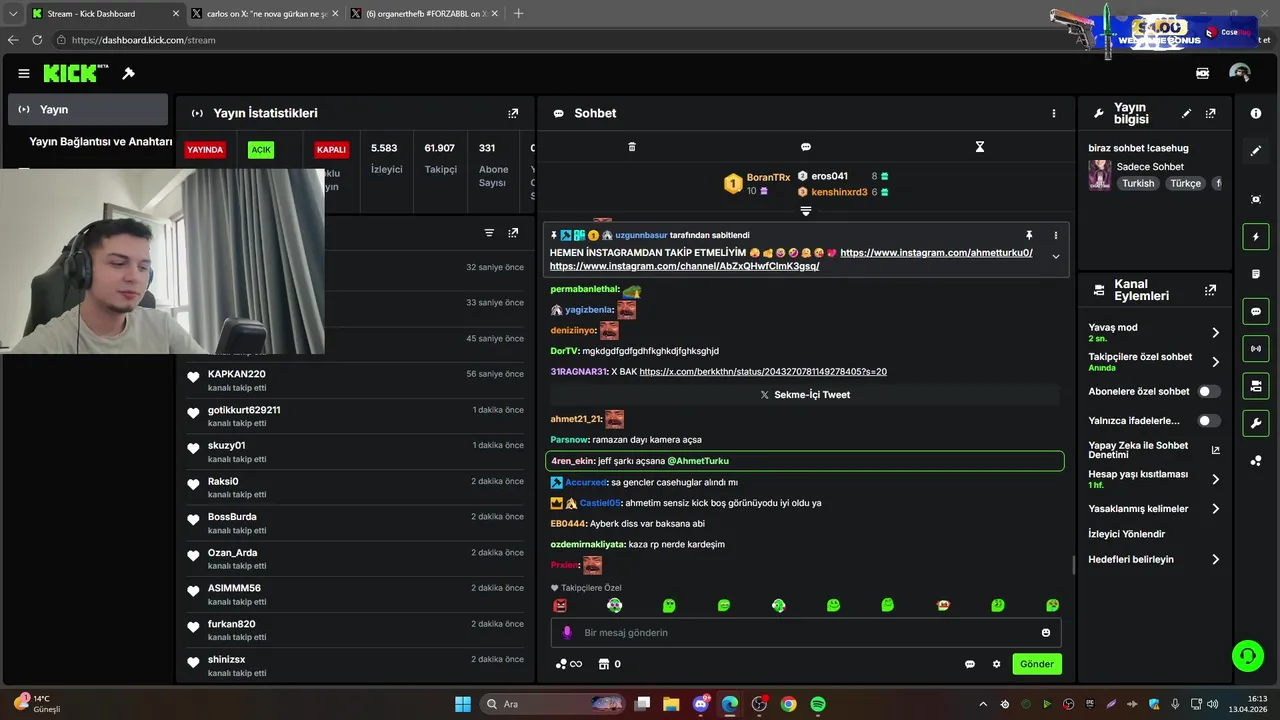1280x720 pixels.
Task: Open chat settings gear icon
Action: click(x=996, y=664)
